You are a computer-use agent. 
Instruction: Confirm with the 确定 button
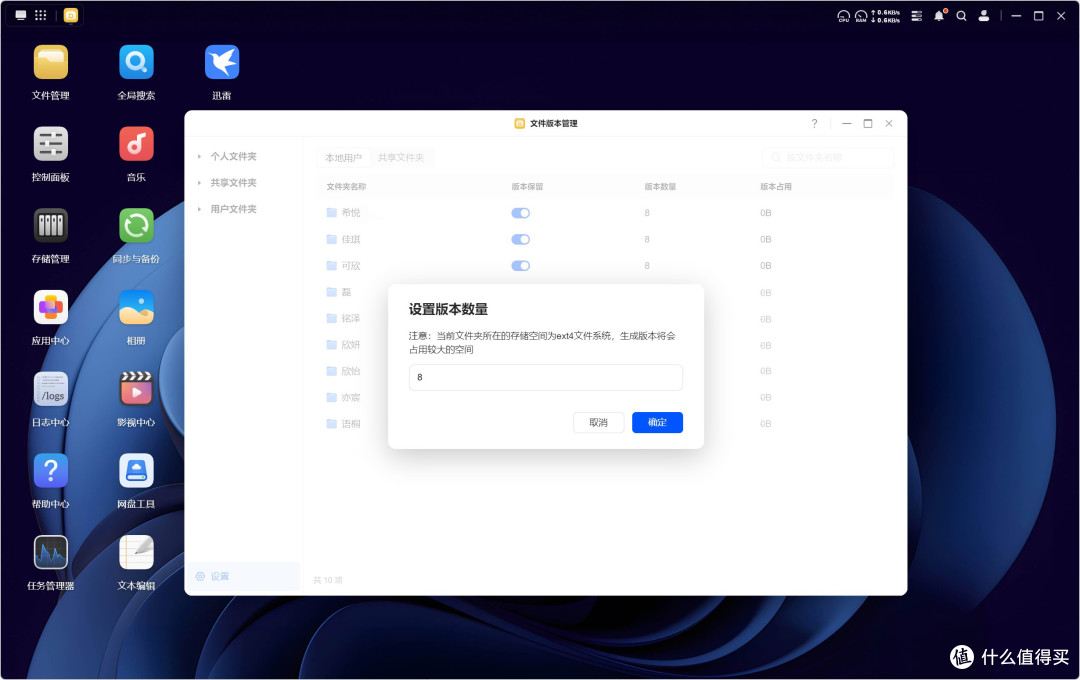[x=657, y=422]
